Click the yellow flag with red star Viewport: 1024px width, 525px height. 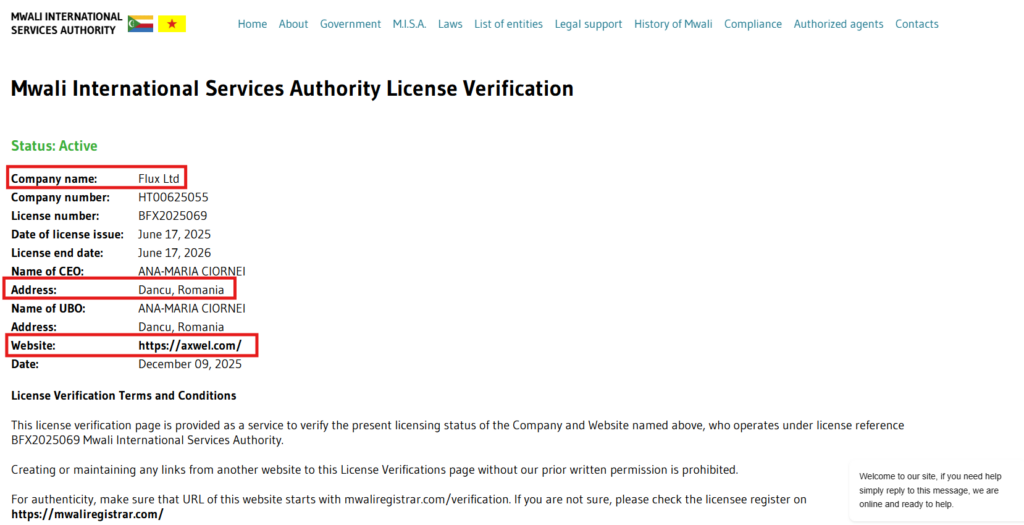pos(172,24)
